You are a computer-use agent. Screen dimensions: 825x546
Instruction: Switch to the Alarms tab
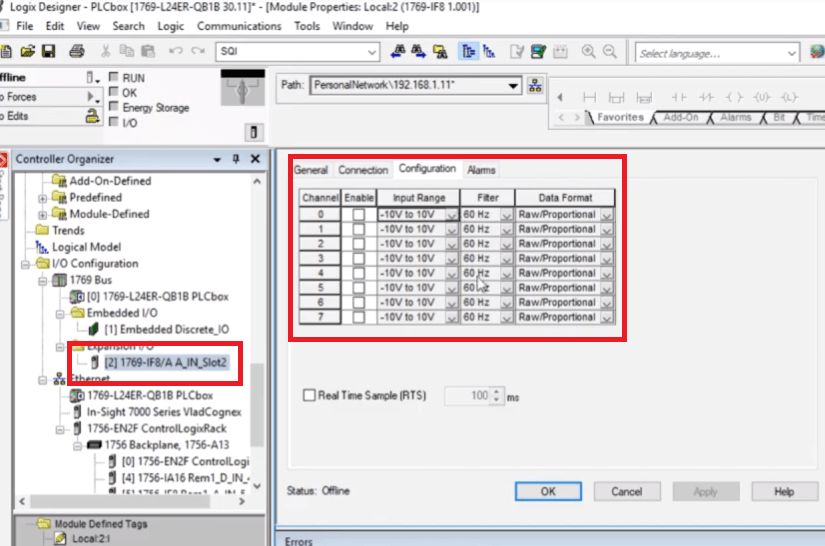481,170
